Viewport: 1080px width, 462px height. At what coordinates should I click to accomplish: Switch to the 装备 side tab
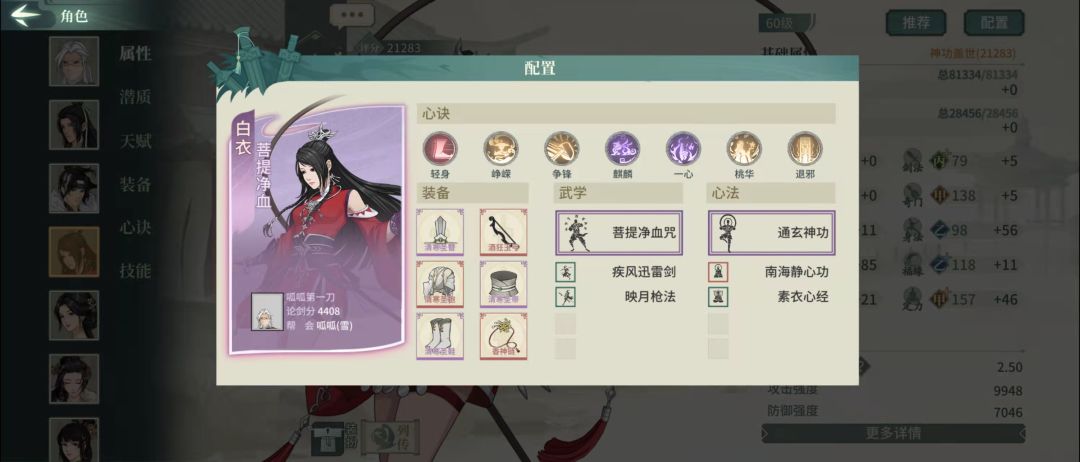coord(135,185)
